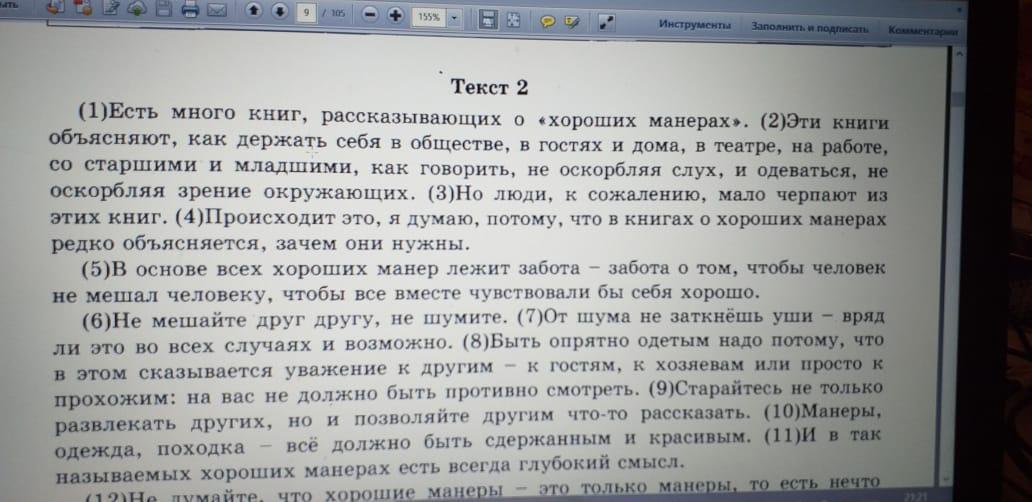Click the heading 'Текст 2'
Viewport: 1032px width, 502px height.
point(489,87)
